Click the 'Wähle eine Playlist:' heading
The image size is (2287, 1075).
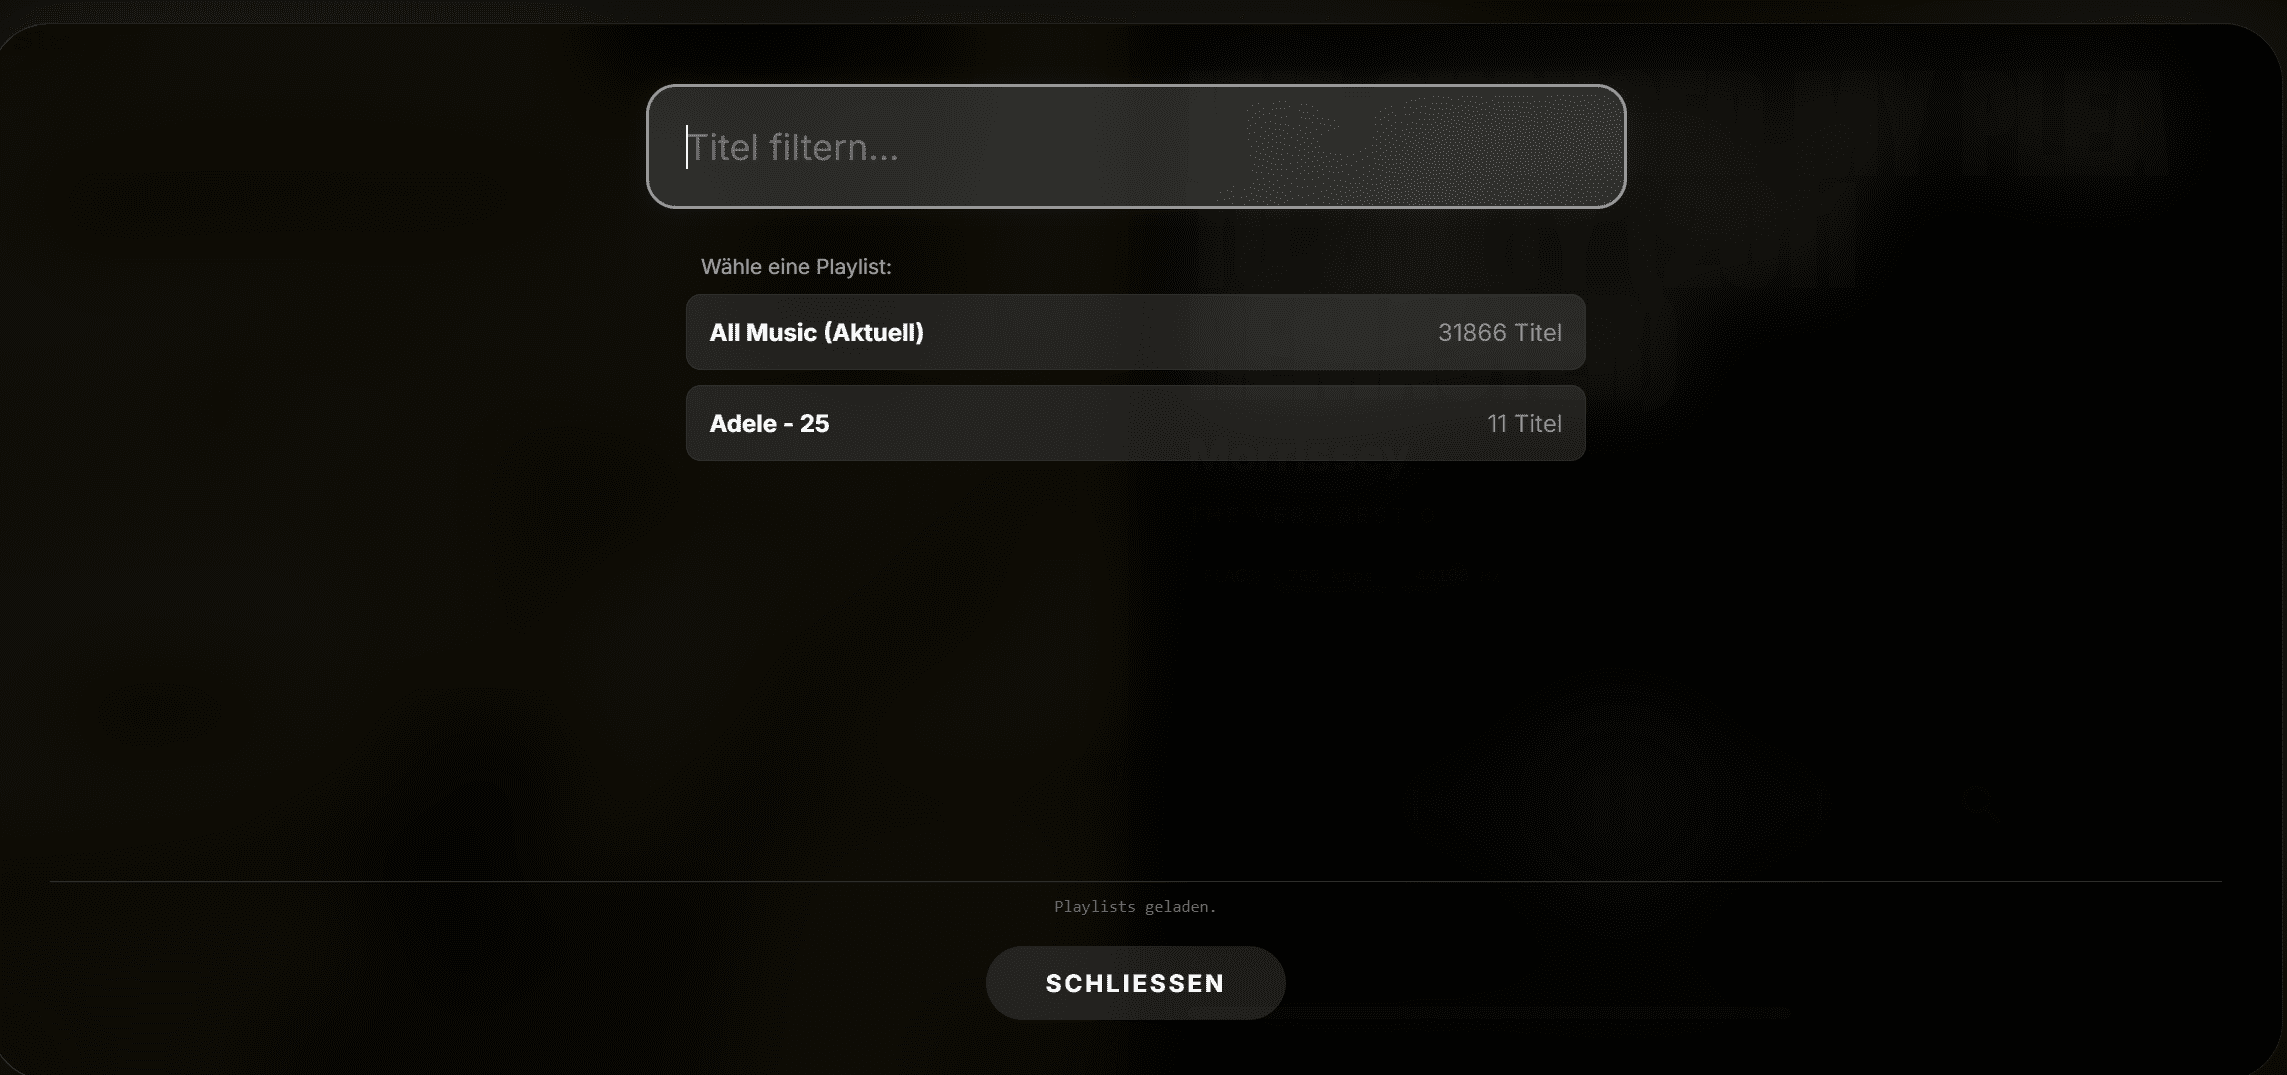pyautogui.click(x=795, y=267)
